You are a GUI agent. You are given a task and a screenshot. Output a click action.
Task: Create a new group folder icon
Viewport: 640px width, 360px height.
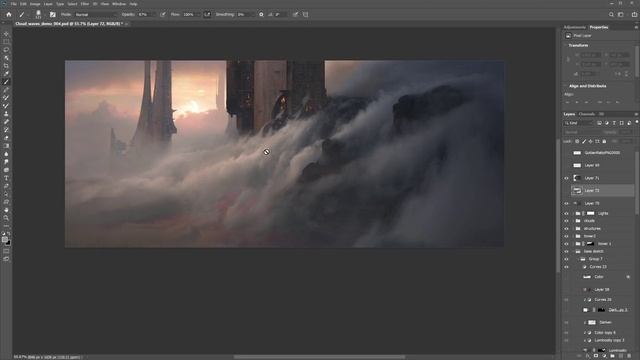pos(612,356)
